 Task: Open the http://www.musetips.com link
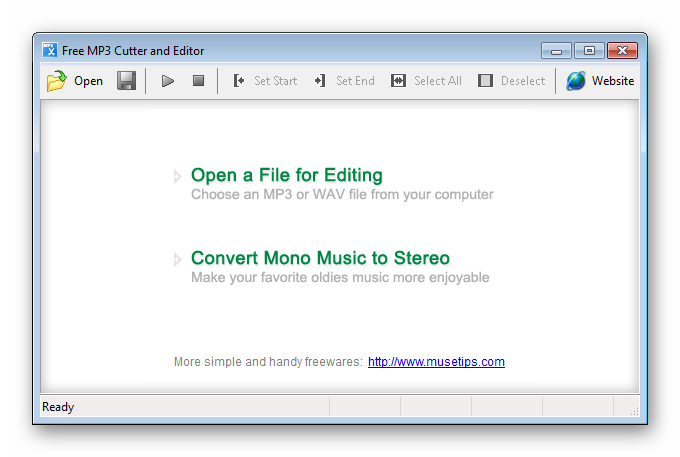pos(436,362)
